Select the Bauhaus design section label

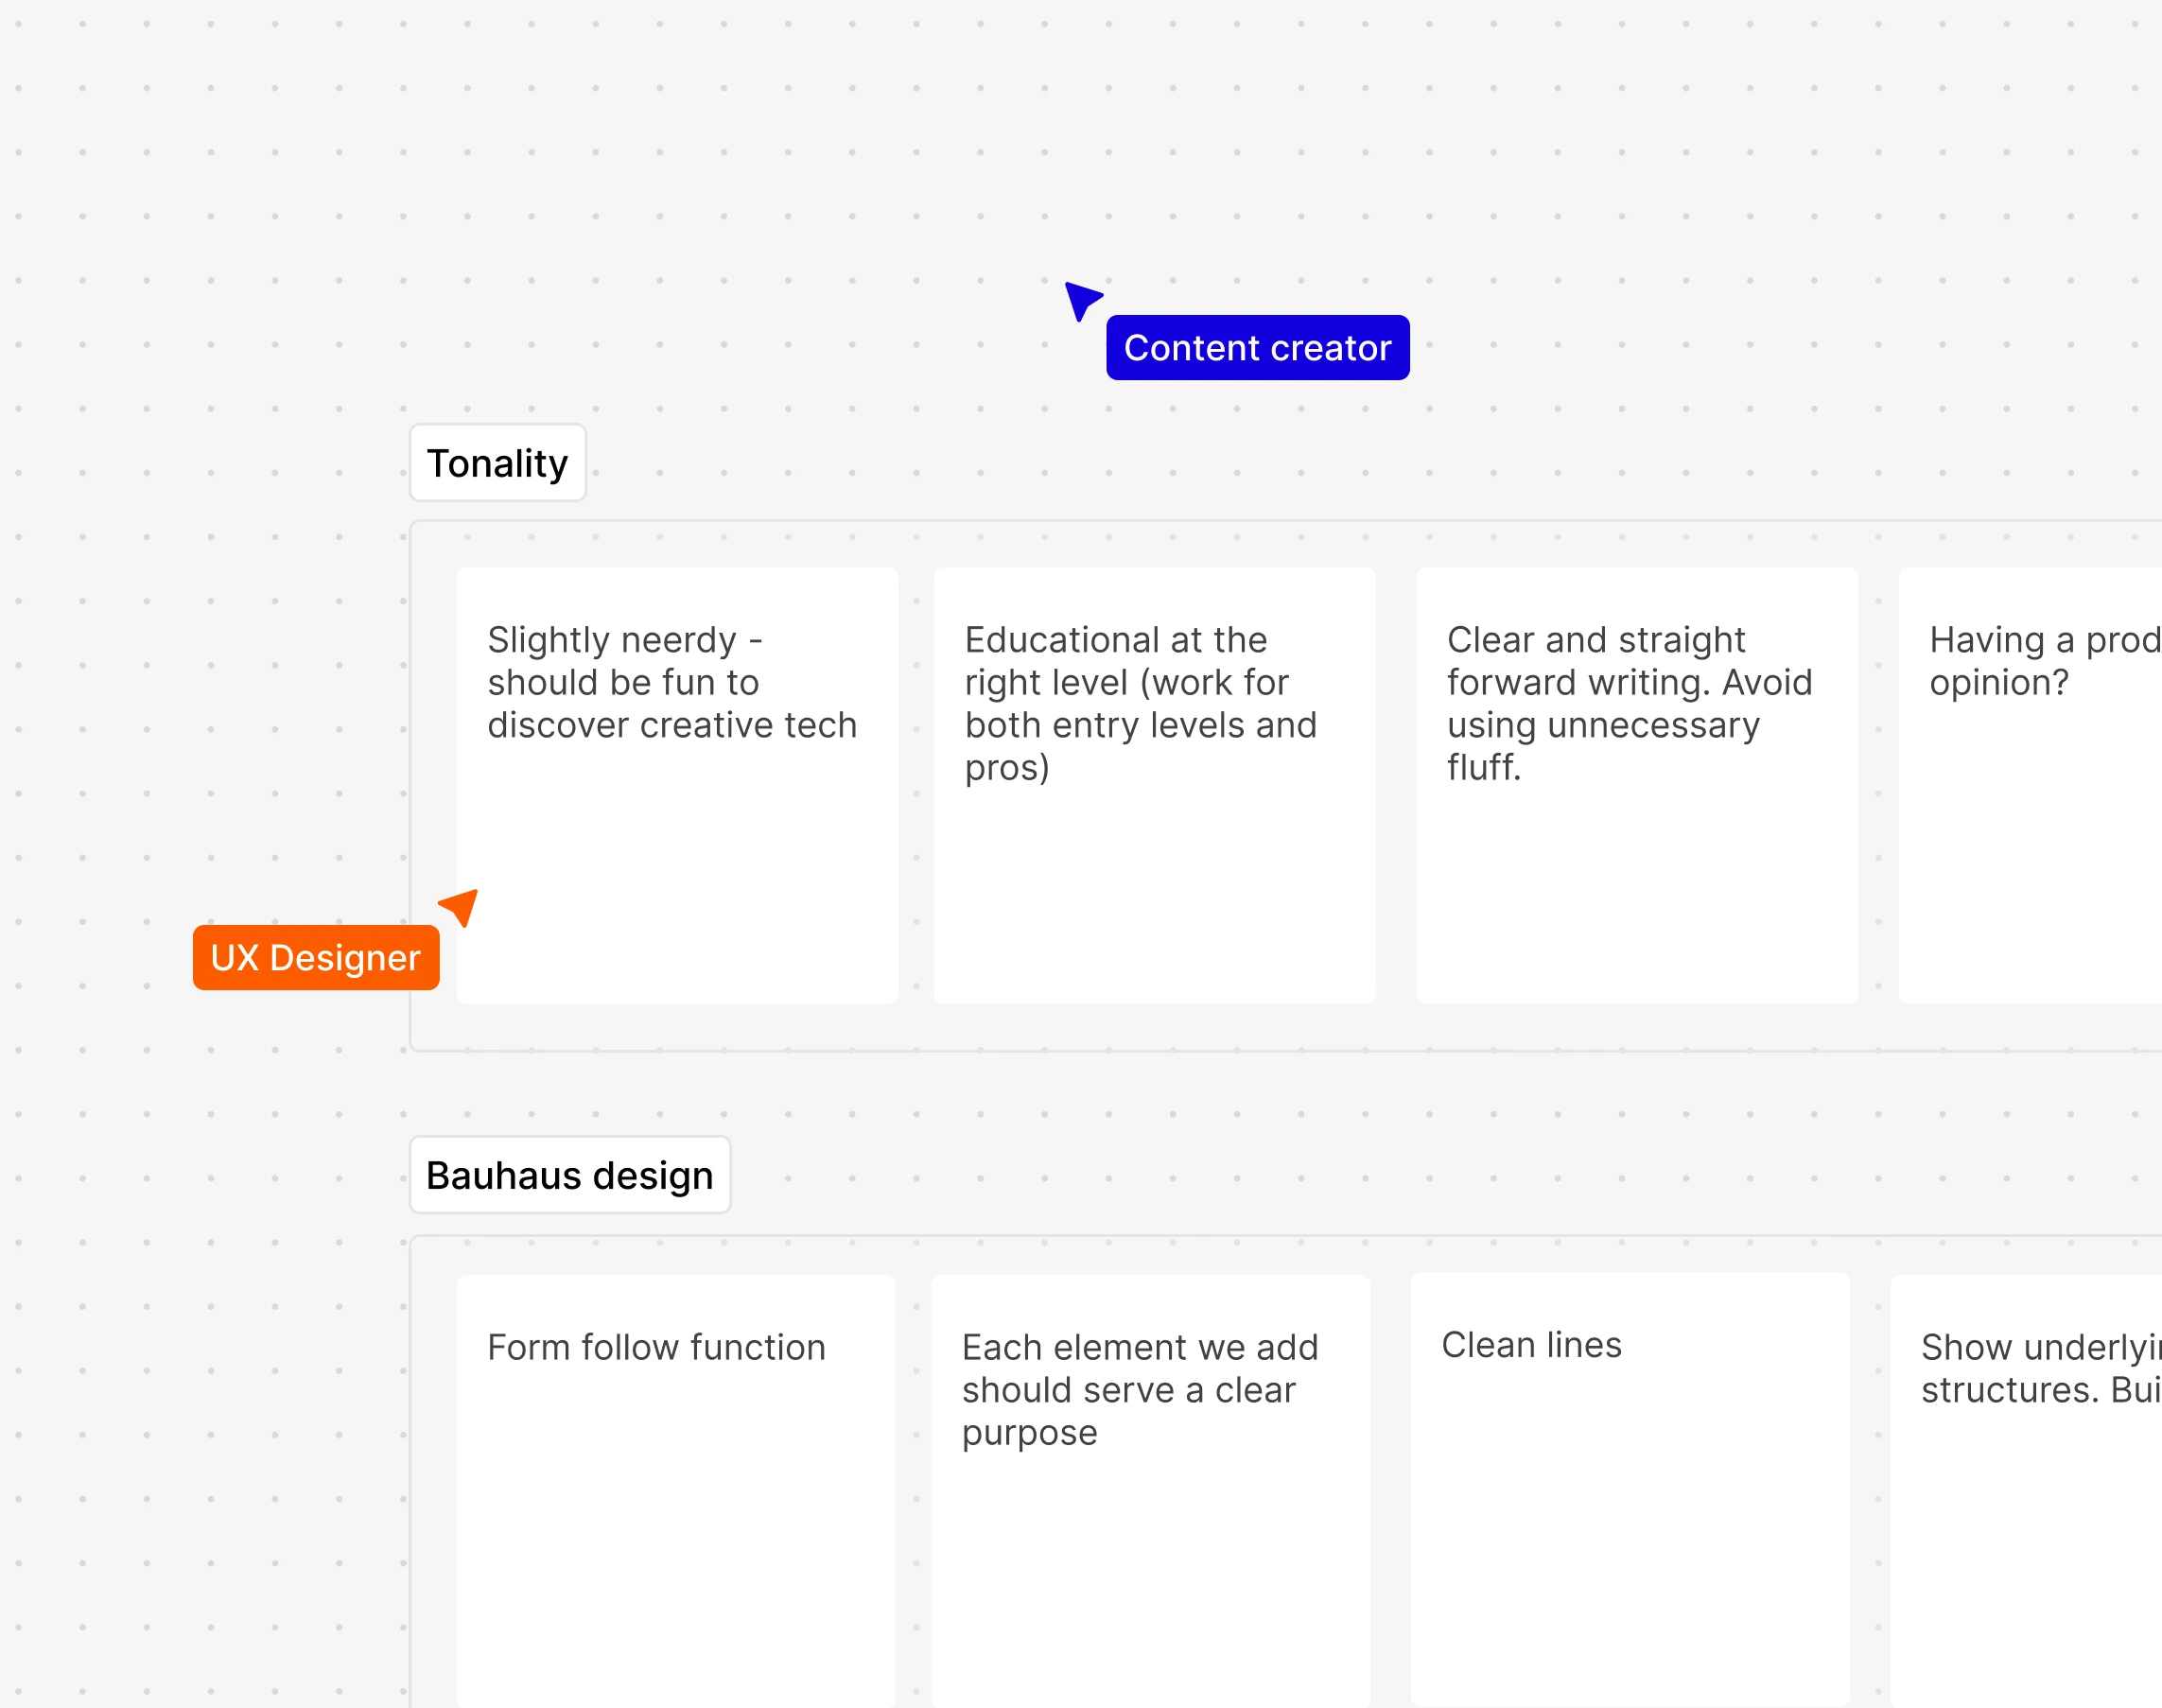[x=570, y=1175]
